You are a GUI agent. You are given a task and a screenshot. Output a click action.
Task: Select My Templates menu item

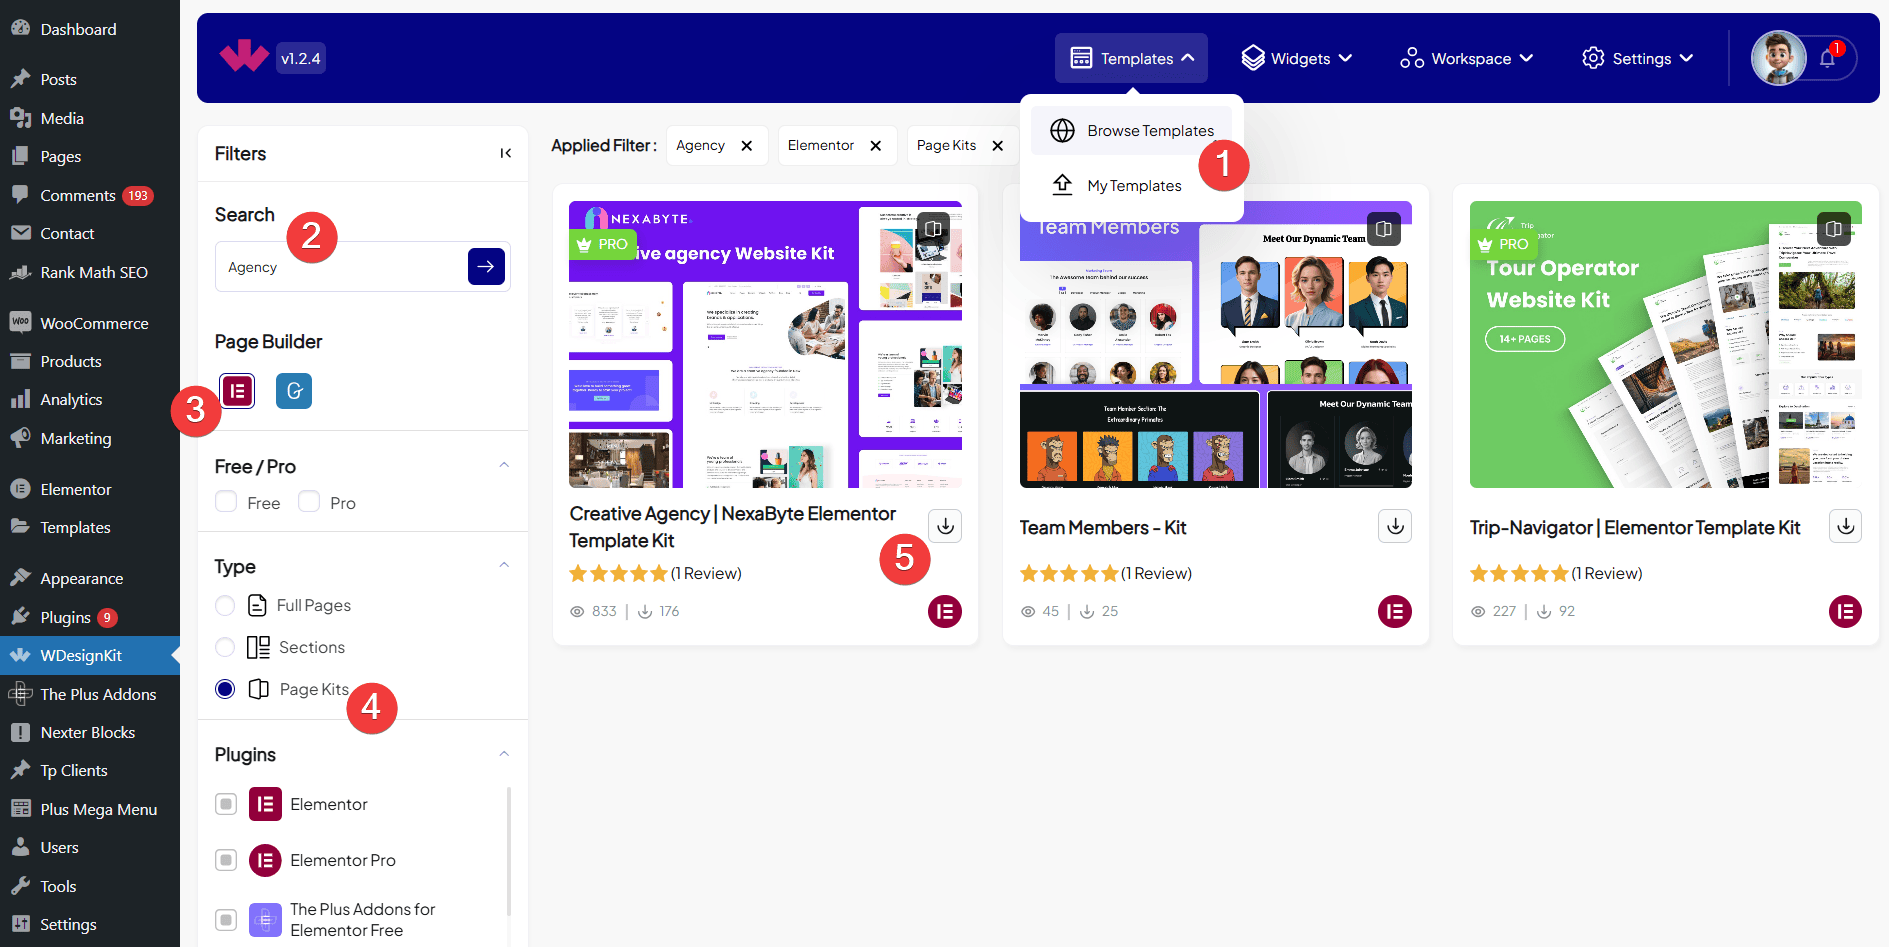click(x=1134, y=186)
